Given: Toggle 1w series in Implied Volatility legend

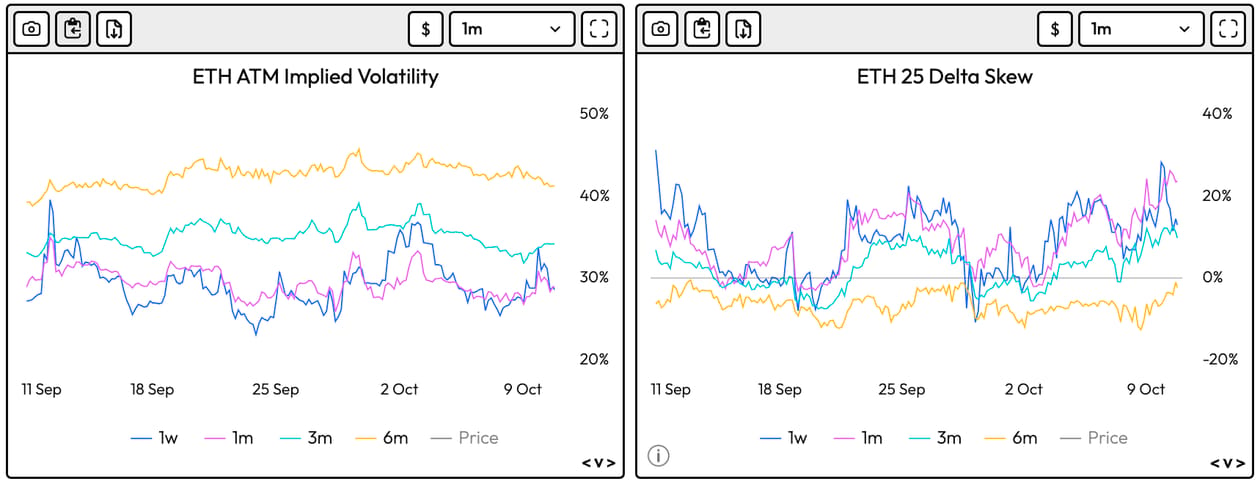Looking at the screenshot, I should [x=155, y=437].
